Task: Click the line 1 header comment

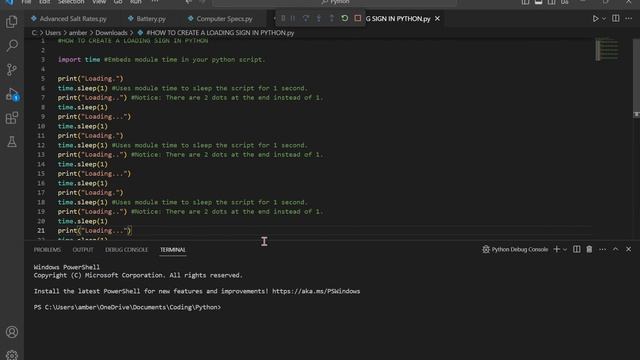Action: [x=133, y=41]
